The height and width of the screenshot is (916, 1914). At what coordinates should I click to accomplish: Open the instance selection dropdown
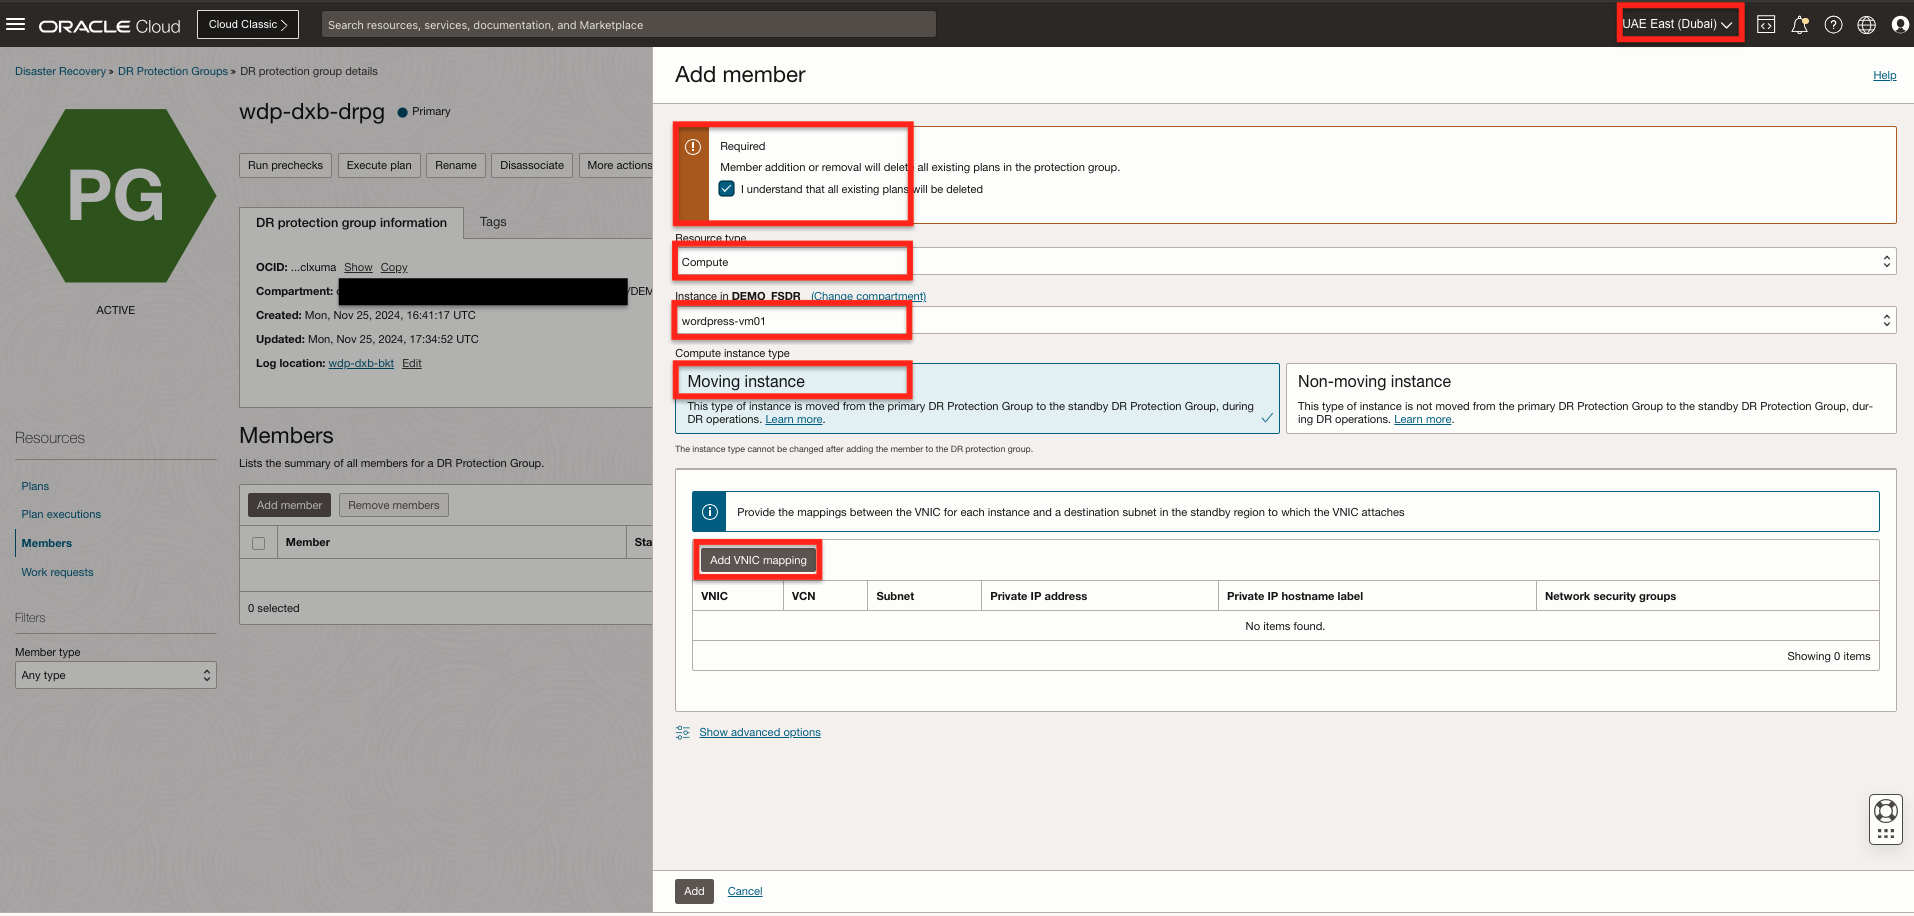(x=1286, y=321)
